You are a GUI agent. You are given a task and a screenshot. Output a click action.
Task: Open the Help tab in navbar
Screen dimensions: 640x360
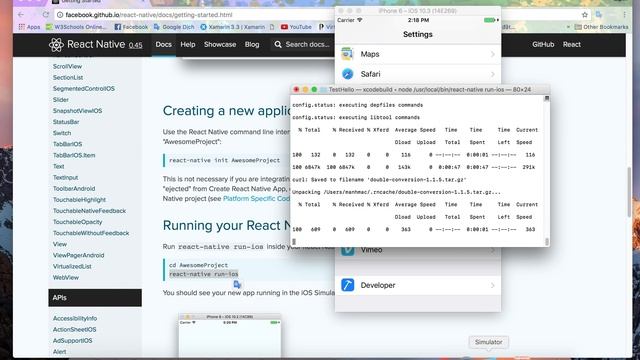point(188,44)
